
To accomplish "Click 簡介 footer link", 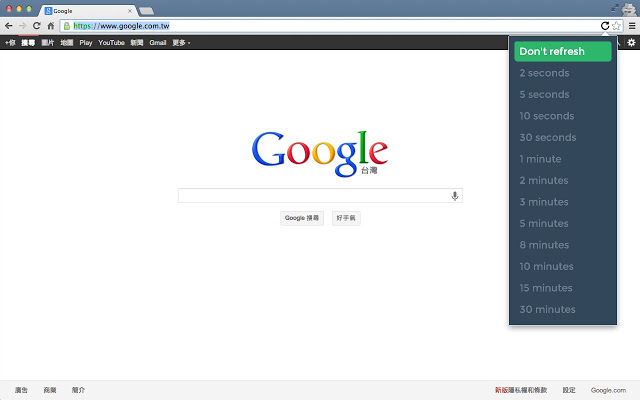I will point(78,390).
